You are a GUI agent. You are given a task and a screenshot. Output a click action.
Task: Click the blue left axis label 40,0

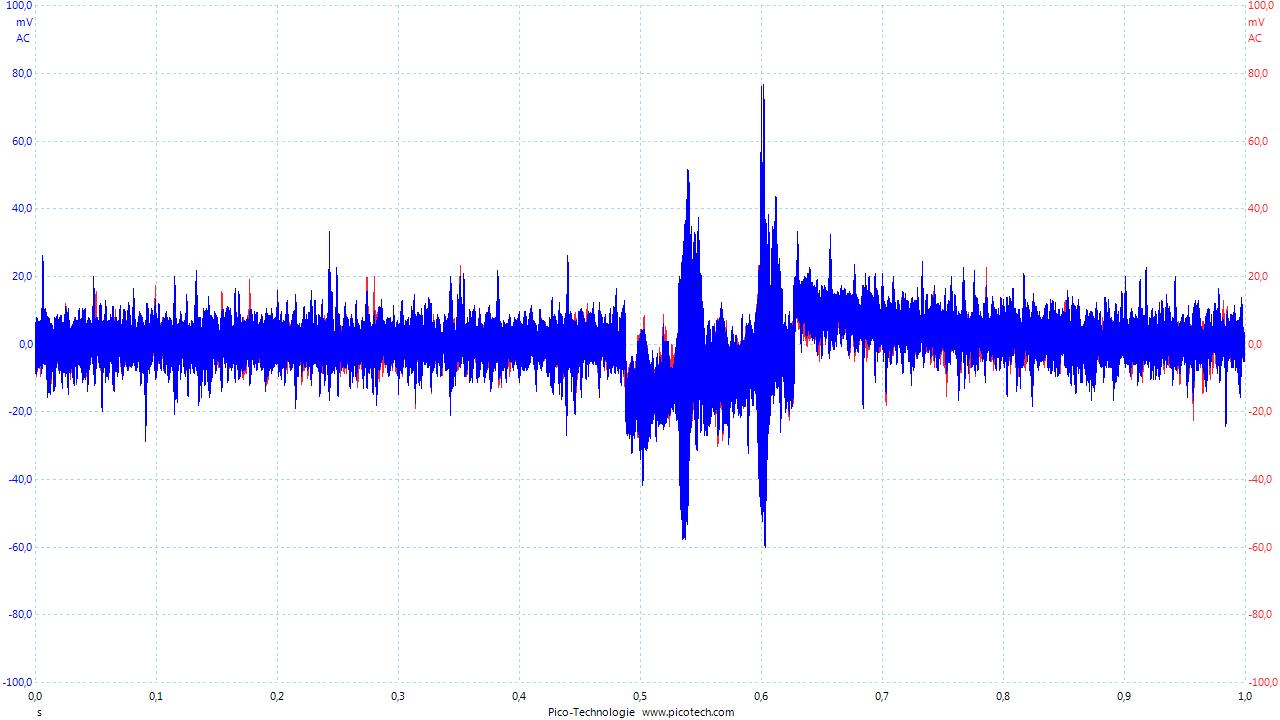(x=22, y=208)
